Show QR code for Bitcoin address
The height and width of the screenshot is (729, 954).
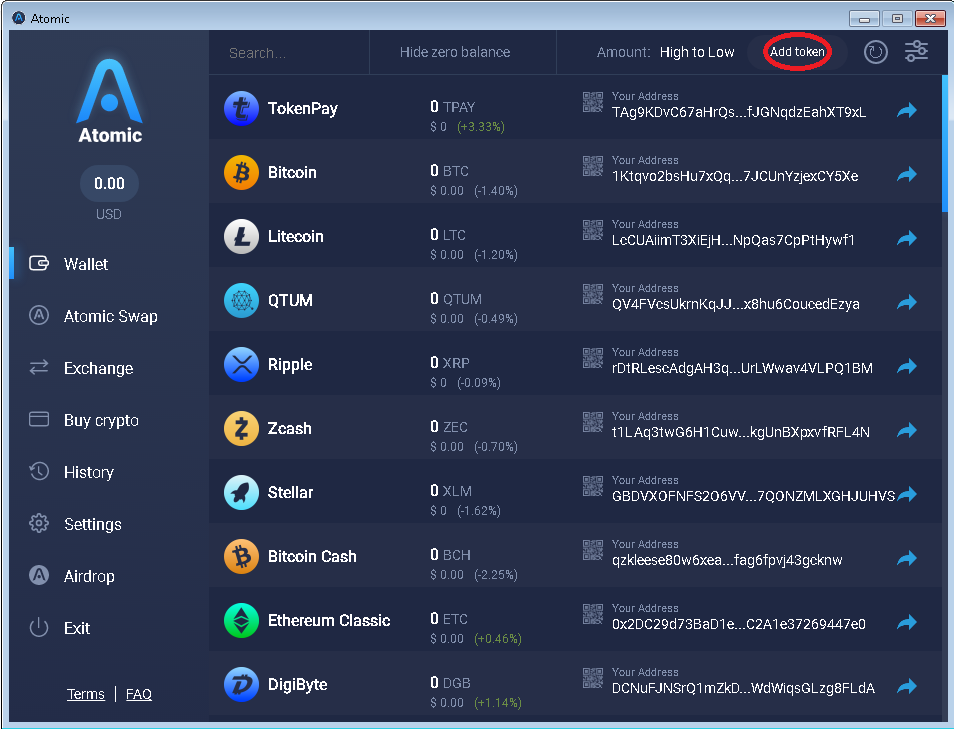593,166
